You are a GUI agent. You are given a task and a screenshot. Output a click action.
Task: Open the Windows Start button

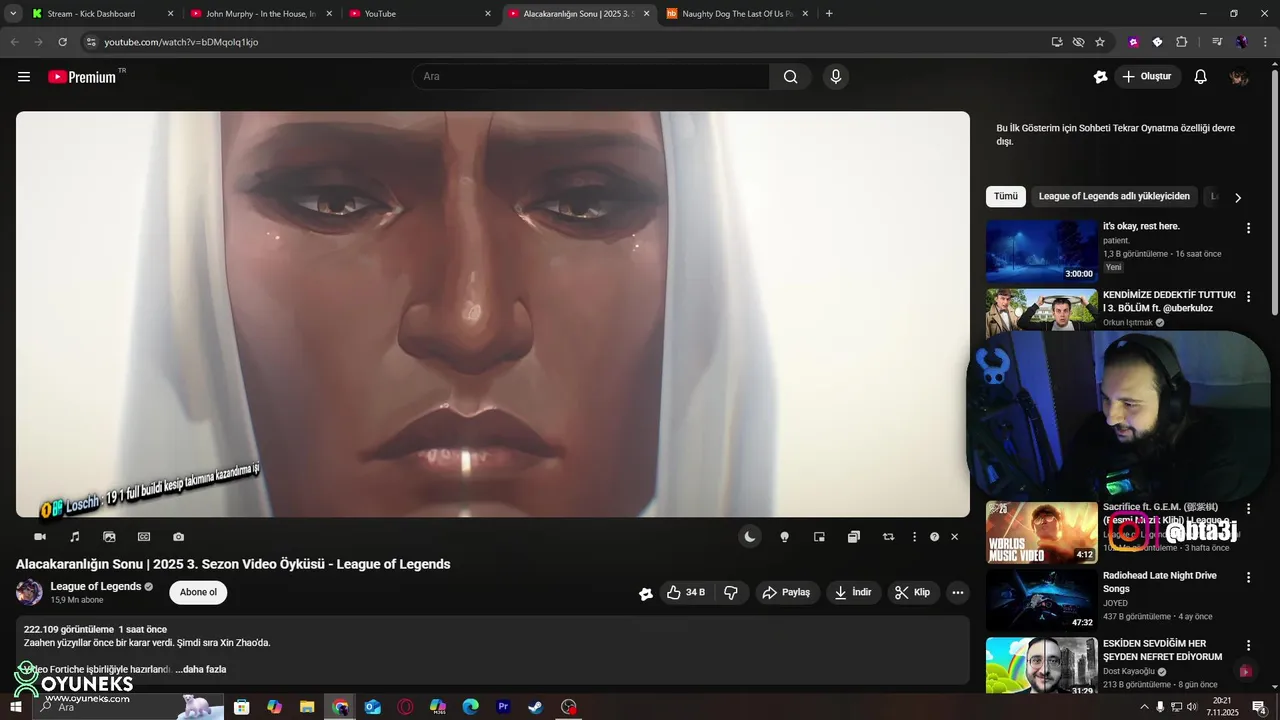coord(15,707)
